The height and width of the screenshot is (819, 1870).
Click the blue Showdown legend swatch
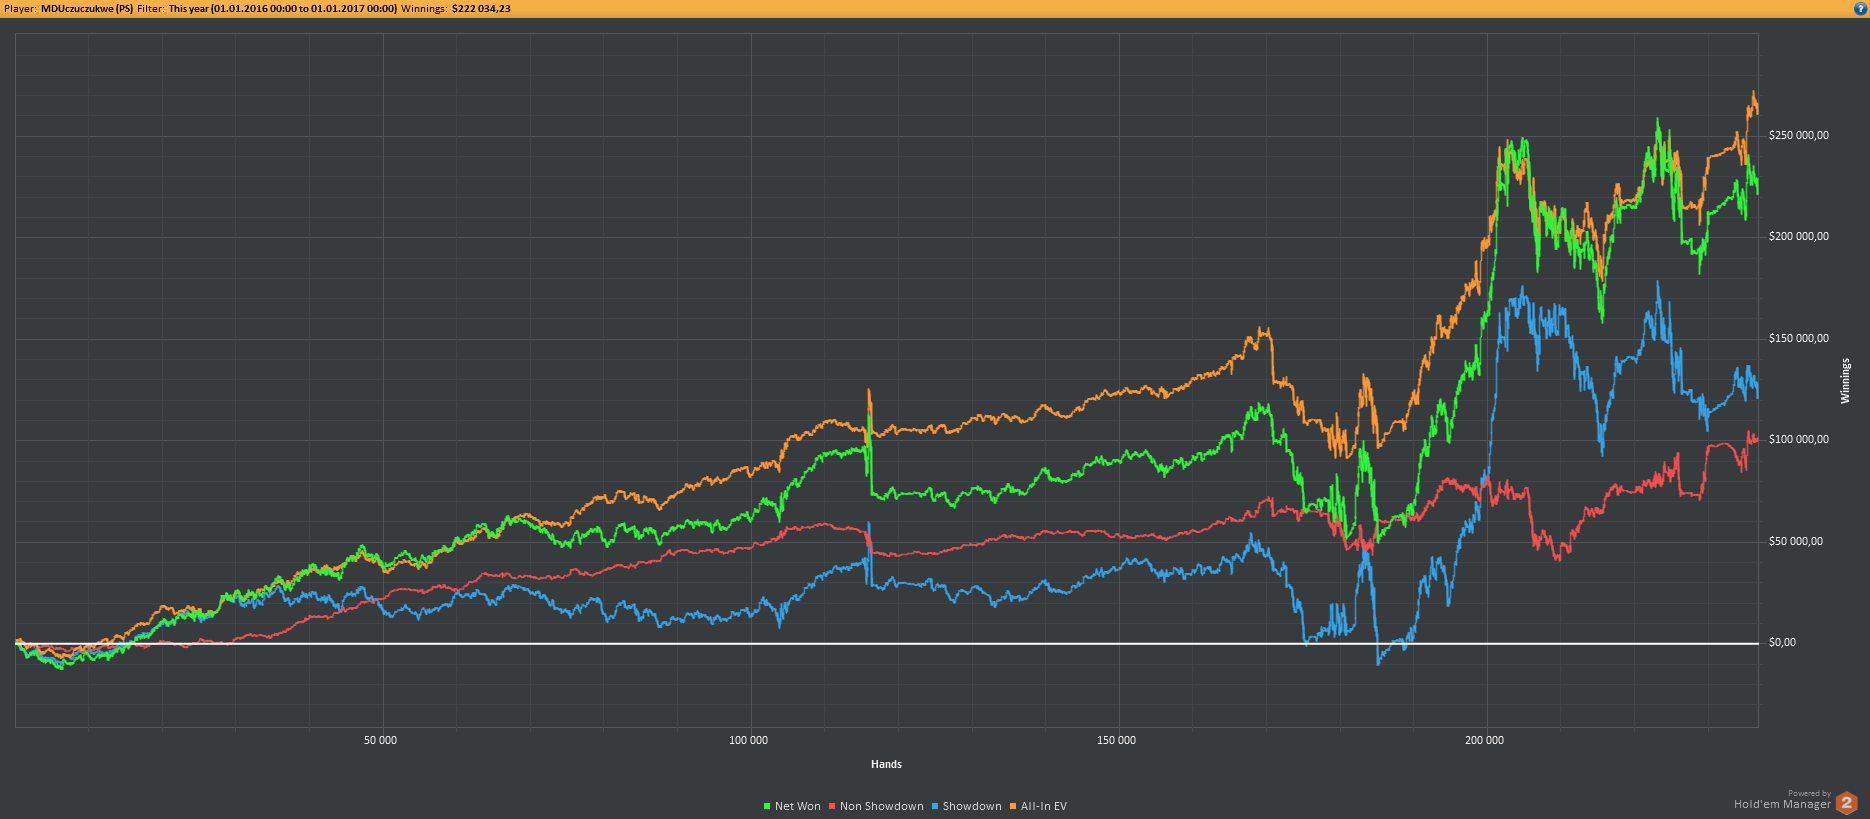pyautogui.click(x=935, y=806)
